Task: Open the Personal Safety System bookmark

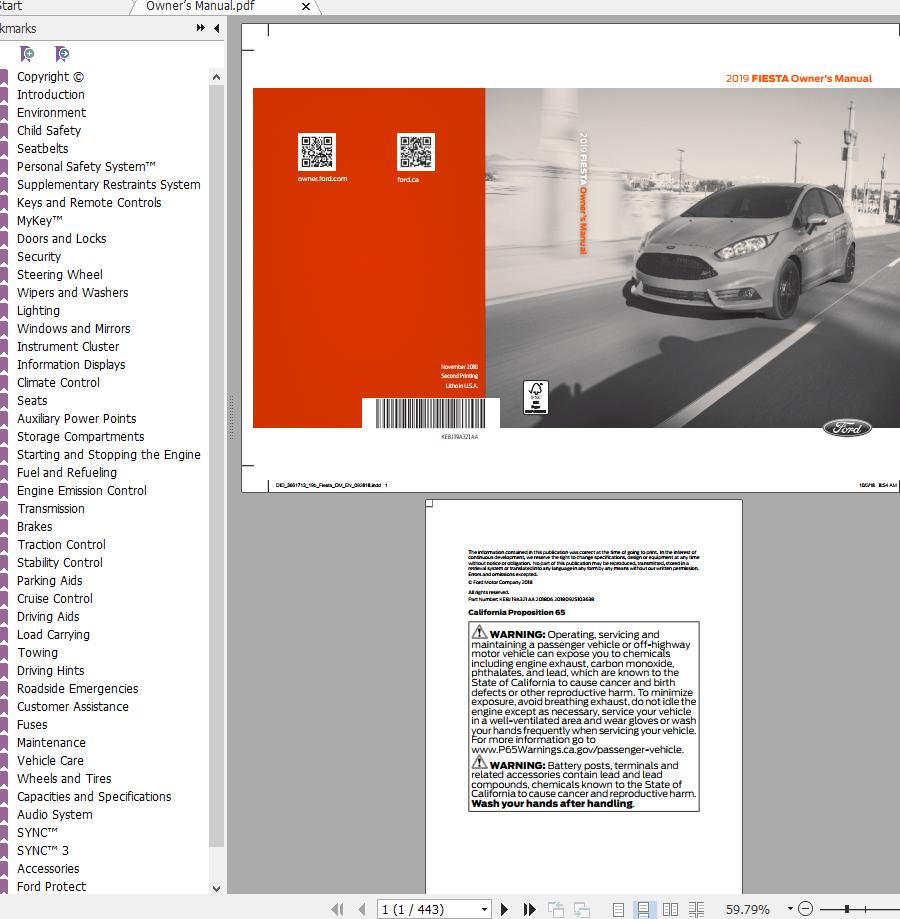Action: (x=87, y=166)
